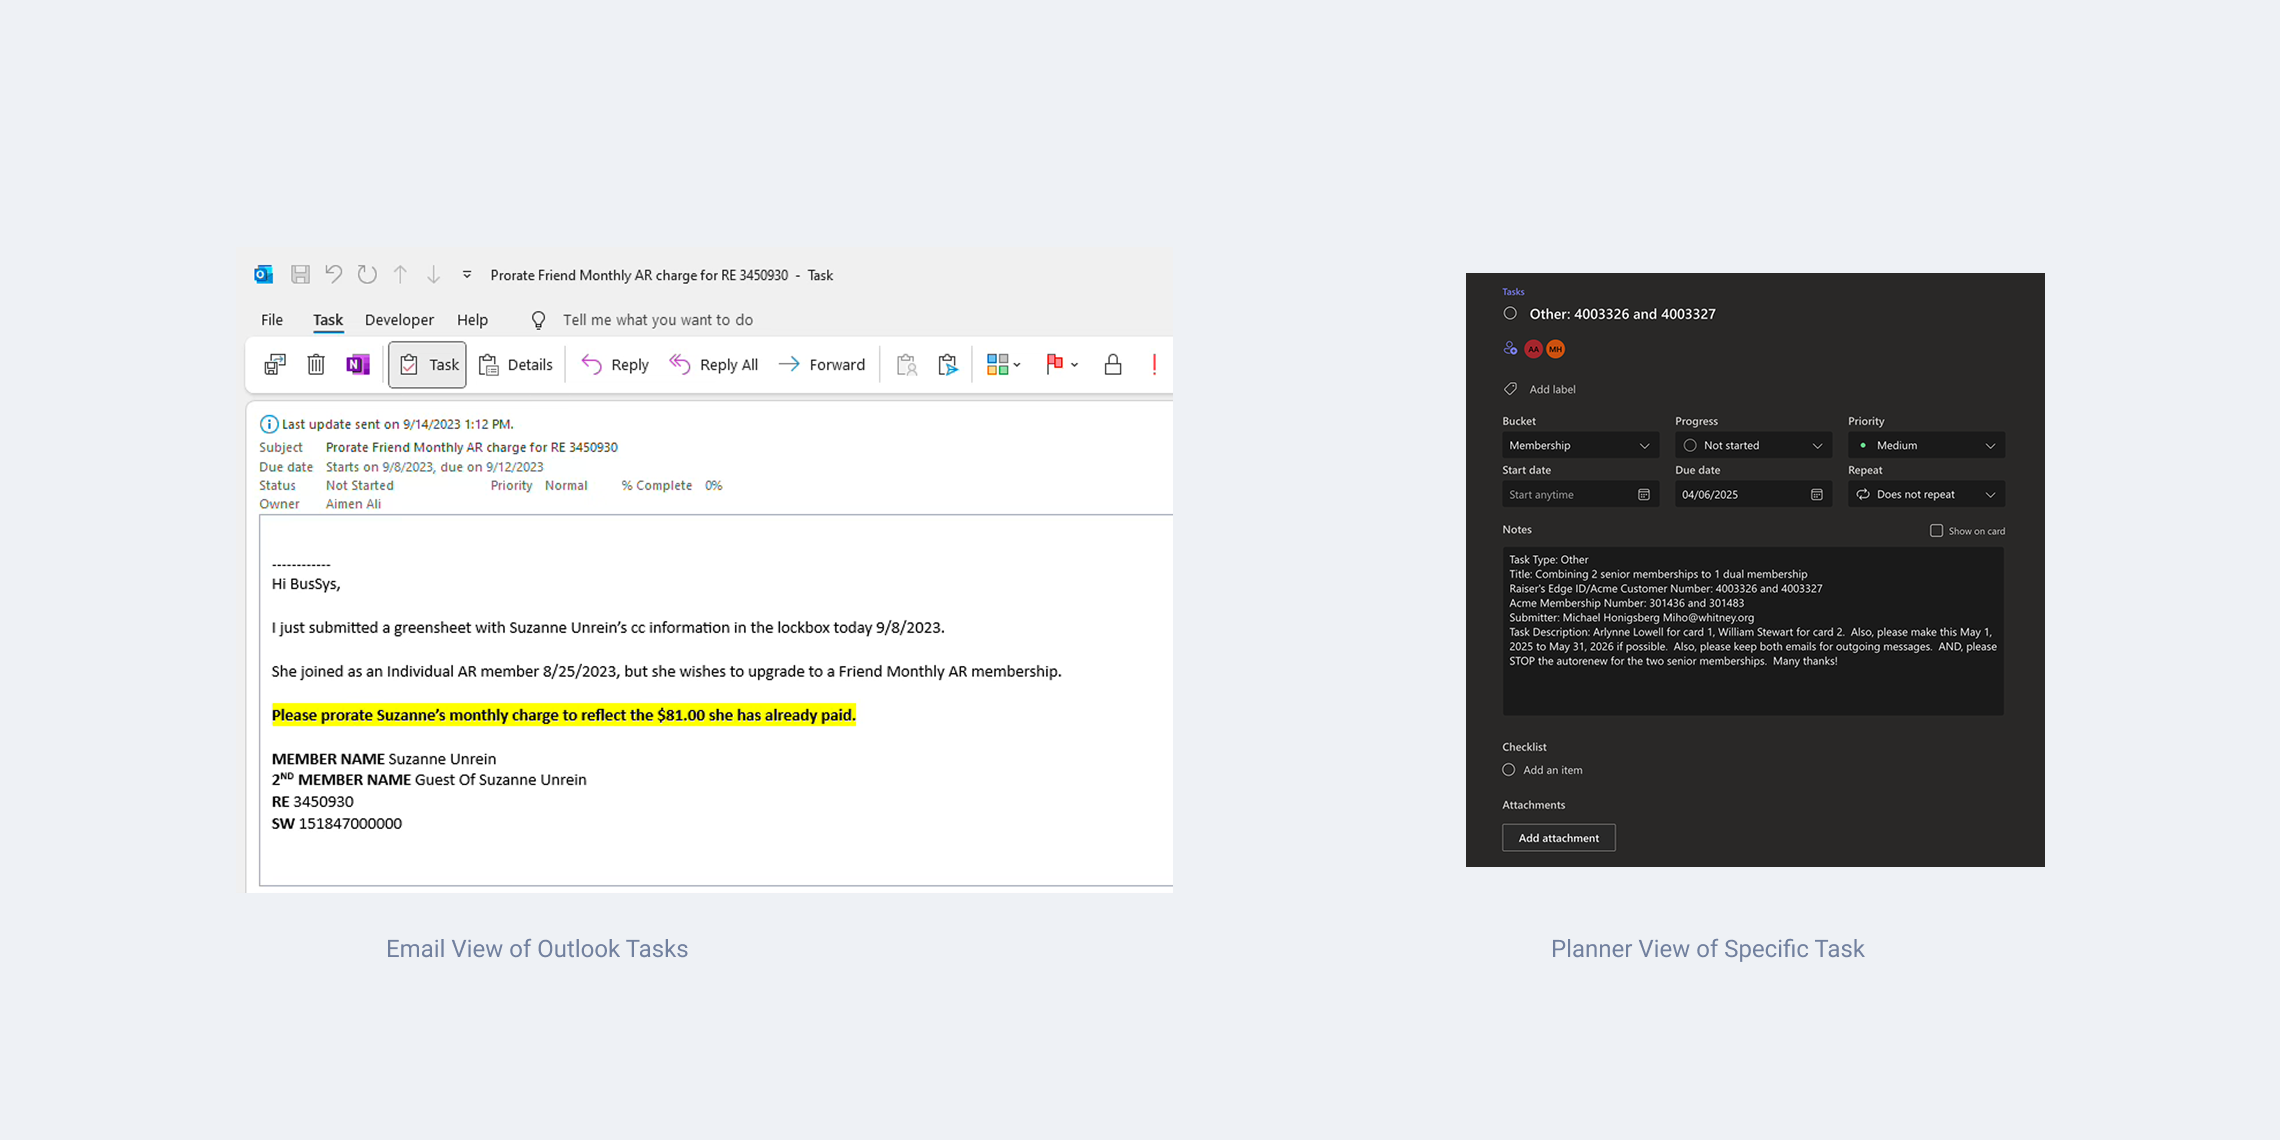Click the Assign Task clipboard-person icon
This screenshot has width=2280, height=1140.
point(906,364)
